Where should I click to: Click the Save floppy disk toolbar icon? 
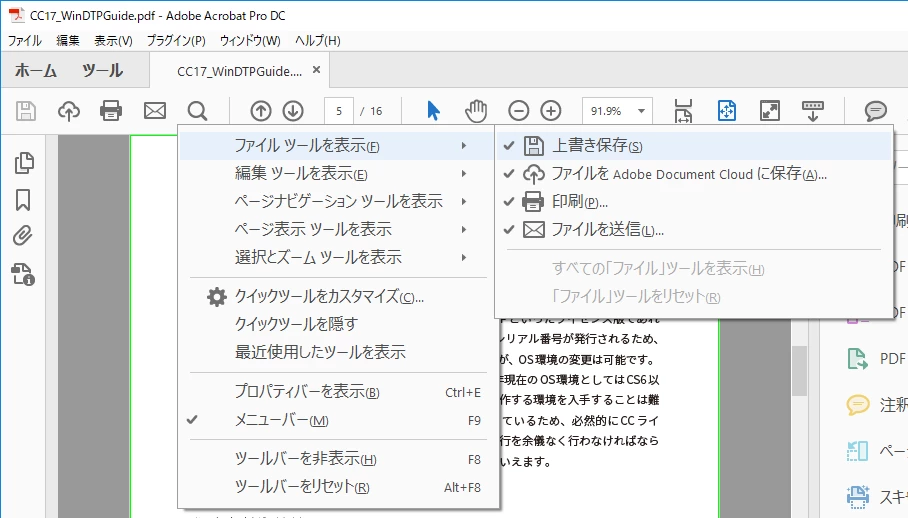tap(25, 111)
